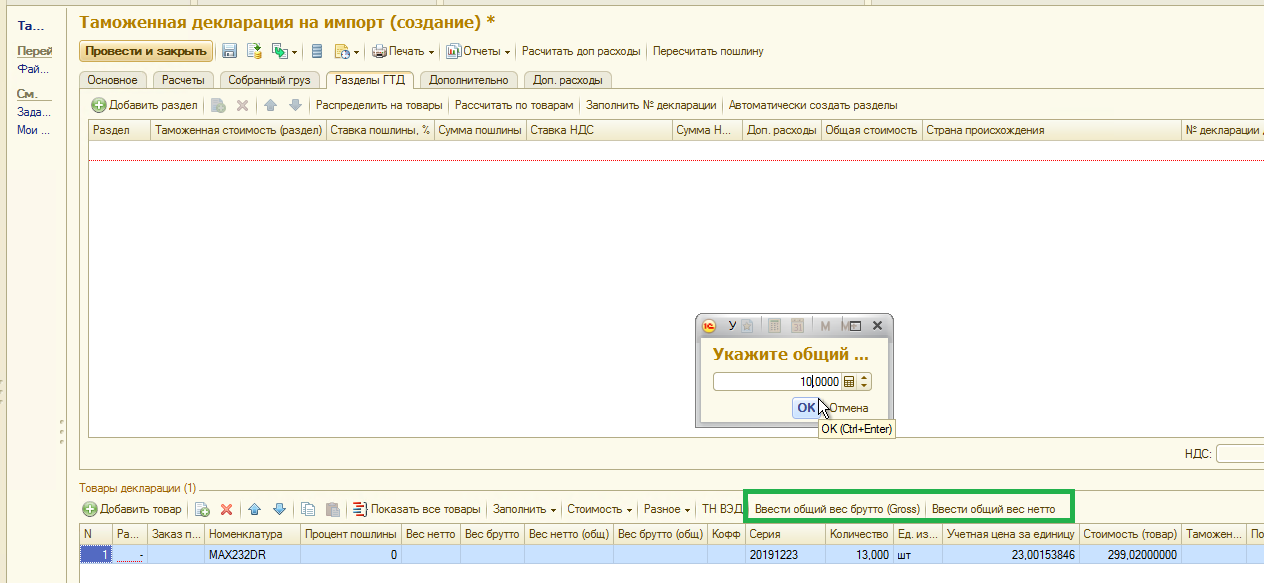Open the Отчеты dropdown menu
1264x583 pixels.
click(x=479, y=51)
